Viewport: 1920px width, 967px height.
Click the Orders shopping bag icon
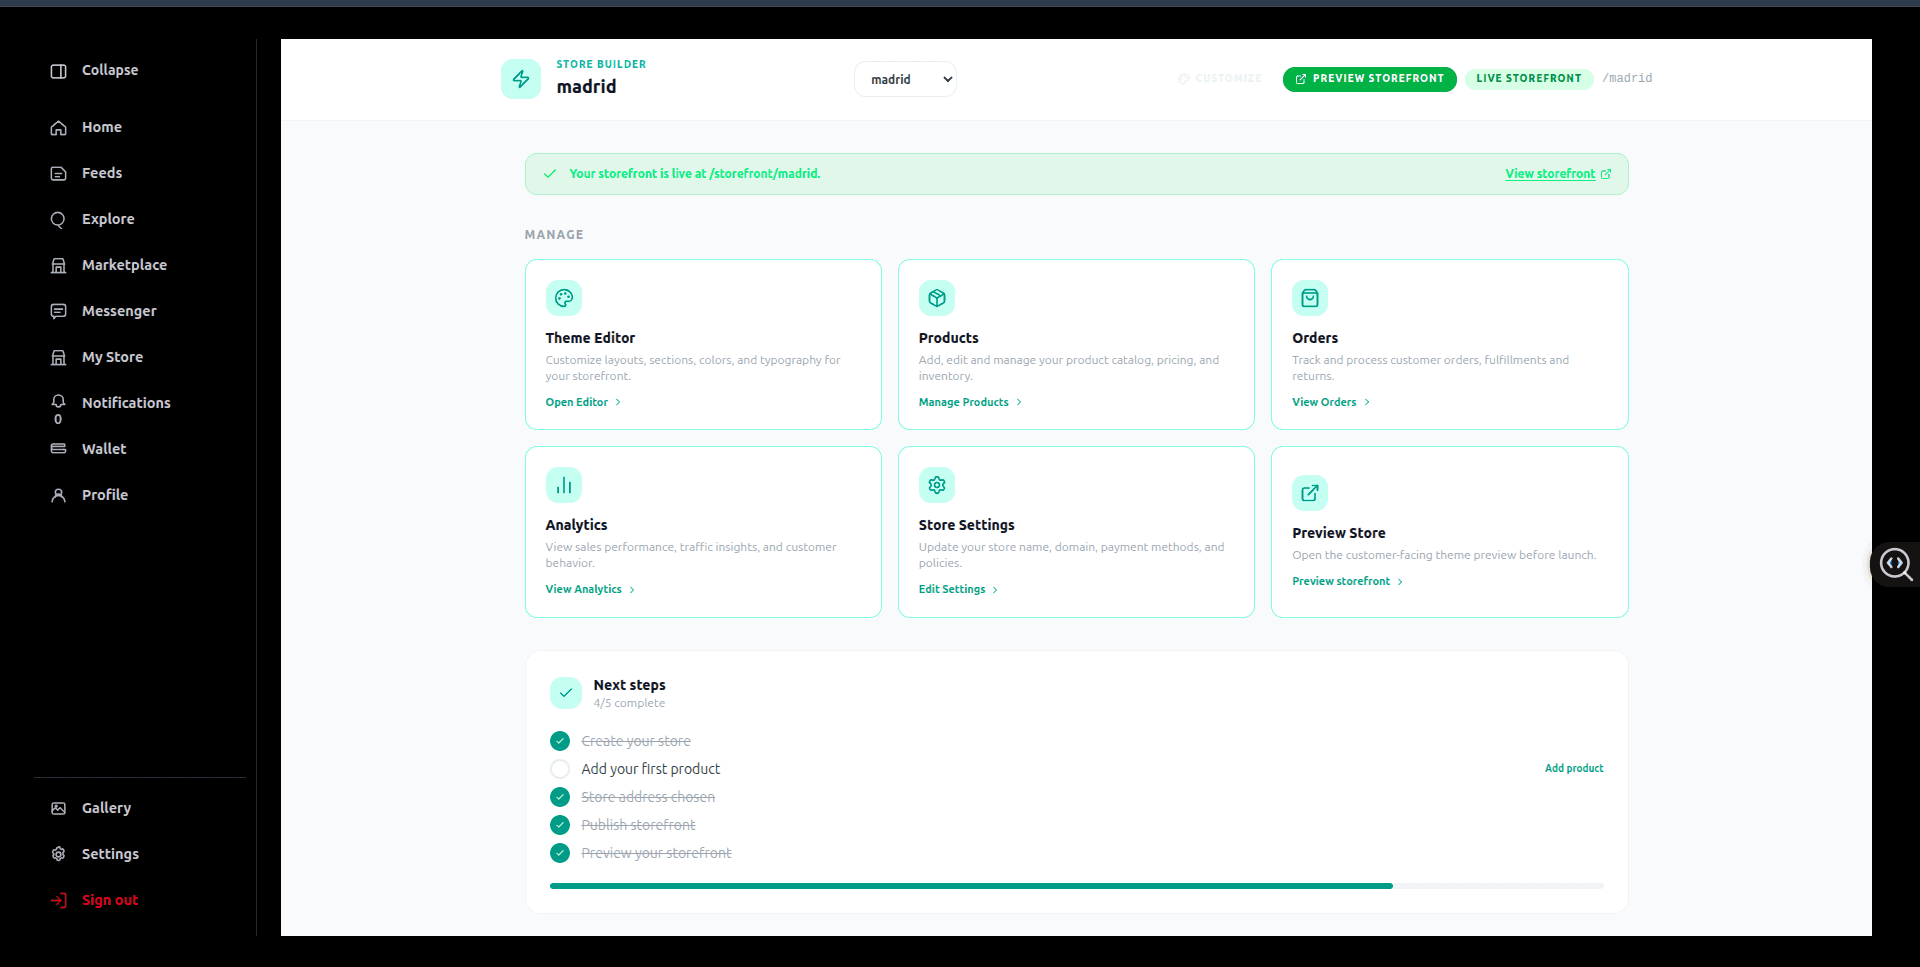click(1310, 298)
